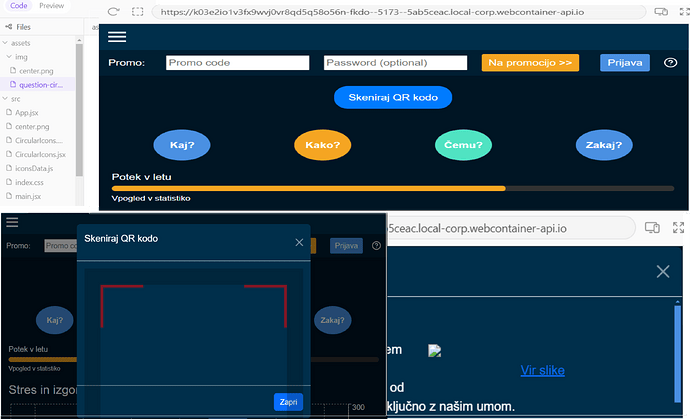Click the orange Kako? bubble
This screenshot has width=690, height=419.
323,145
